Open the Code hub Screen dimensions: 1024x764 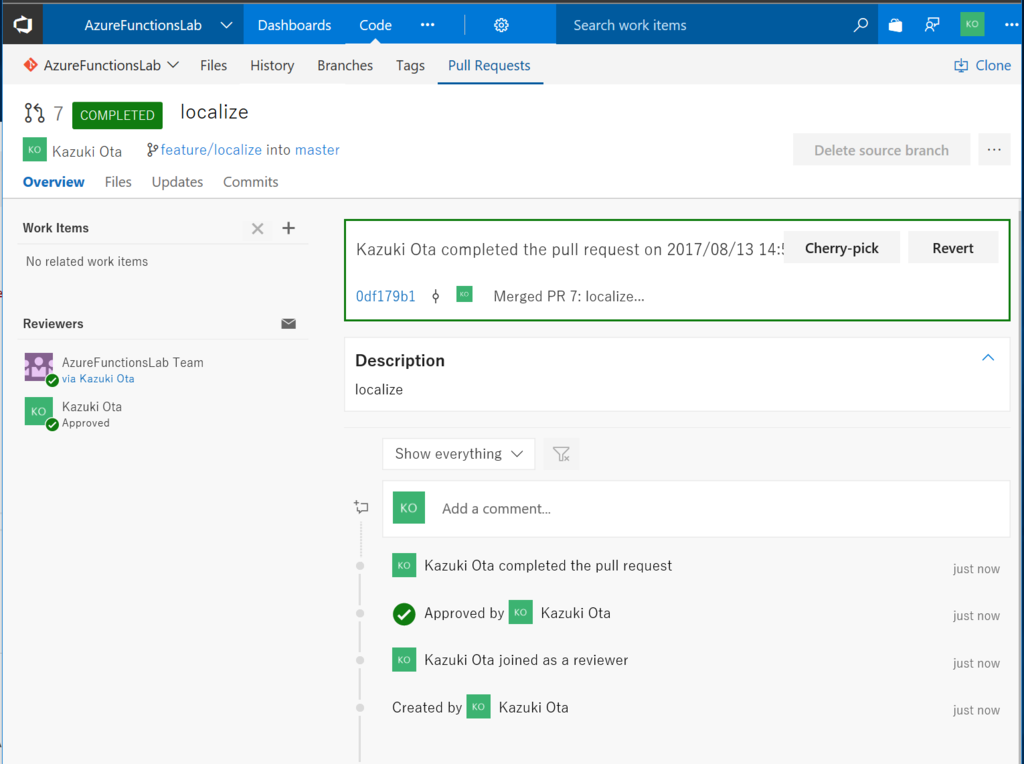point(376,25)
